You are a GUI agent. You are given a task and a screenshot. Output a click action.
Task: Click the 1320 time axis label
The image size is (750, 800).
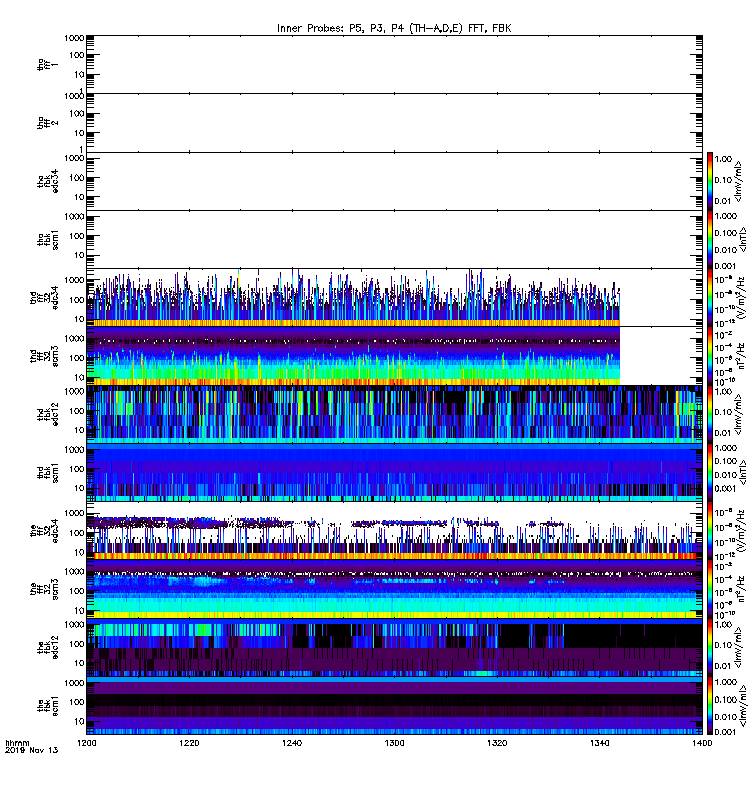point(497,743)
